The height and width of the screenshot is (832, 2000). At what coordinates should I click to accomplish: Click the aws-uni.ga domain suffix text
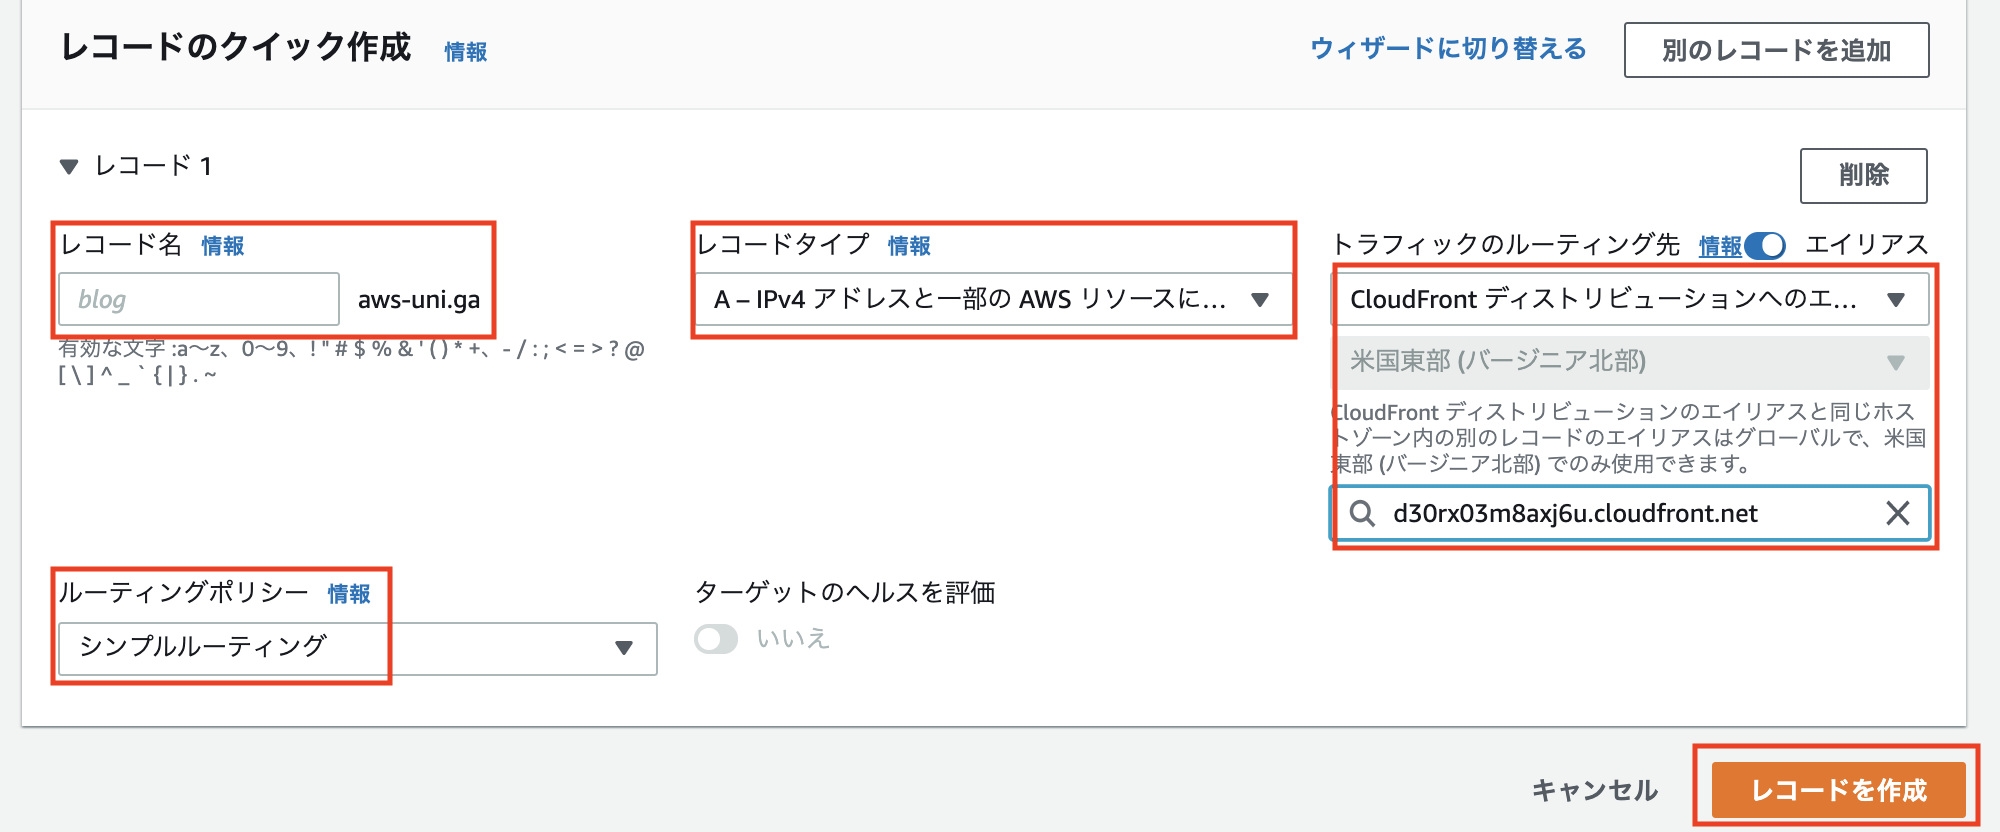coord(419,300)
